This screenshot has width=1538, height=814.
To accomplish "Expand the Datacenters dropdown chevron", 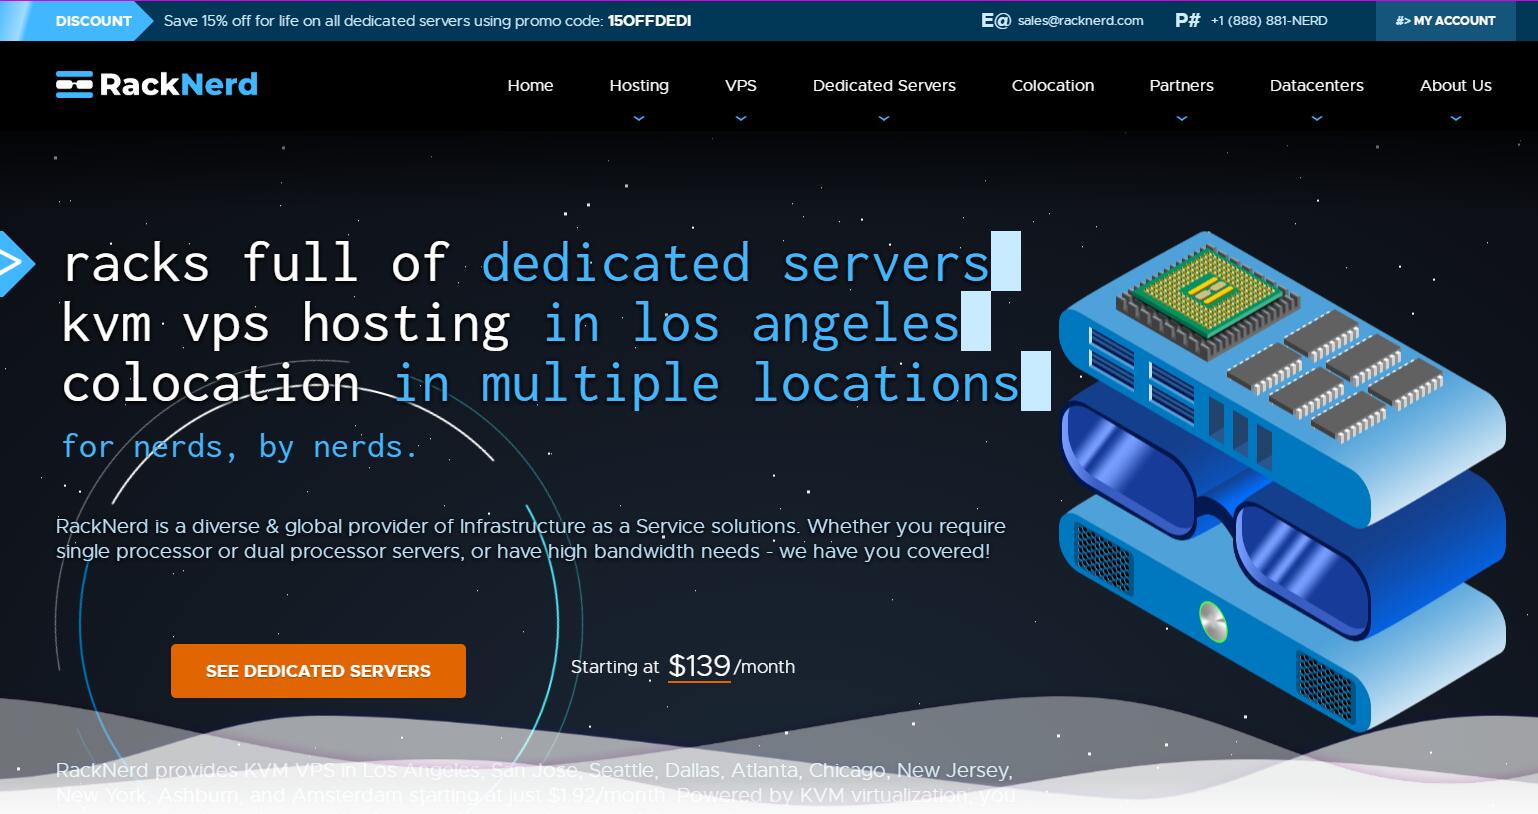I will (1317, 118).
